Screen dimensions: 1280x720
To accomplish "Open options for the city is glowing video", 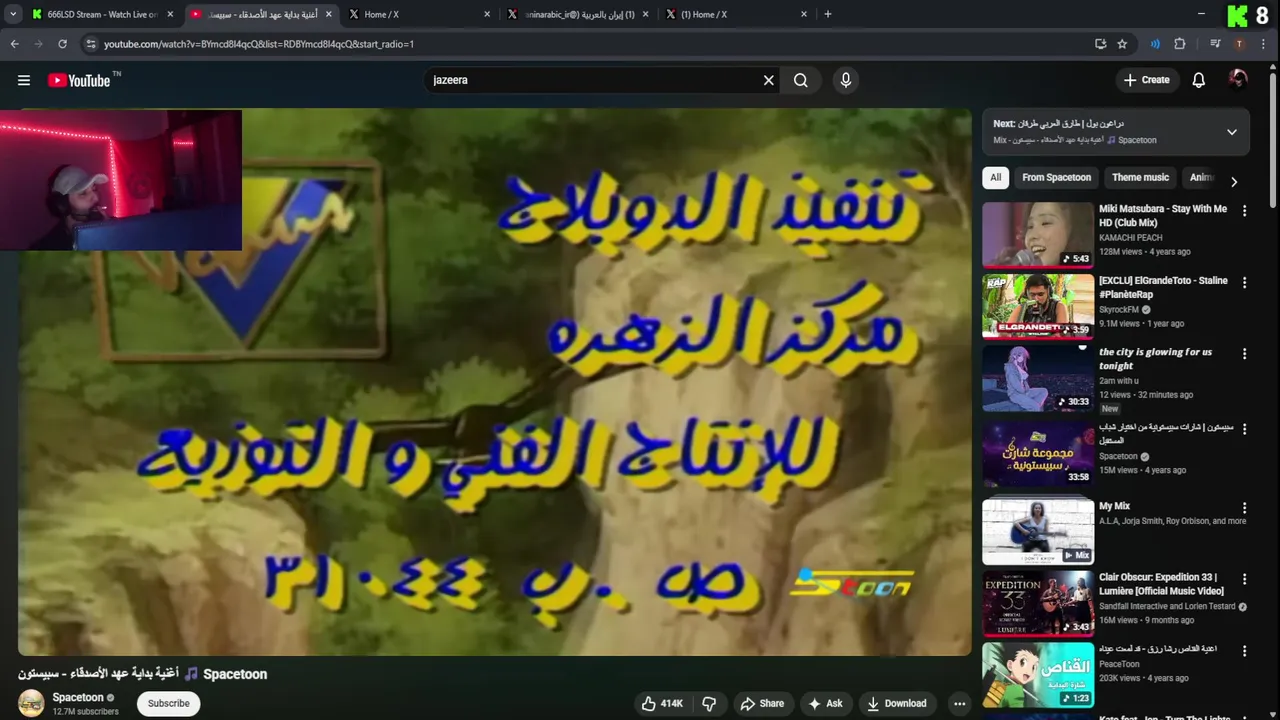I will pyautogui.click(x=1244, y=354).
